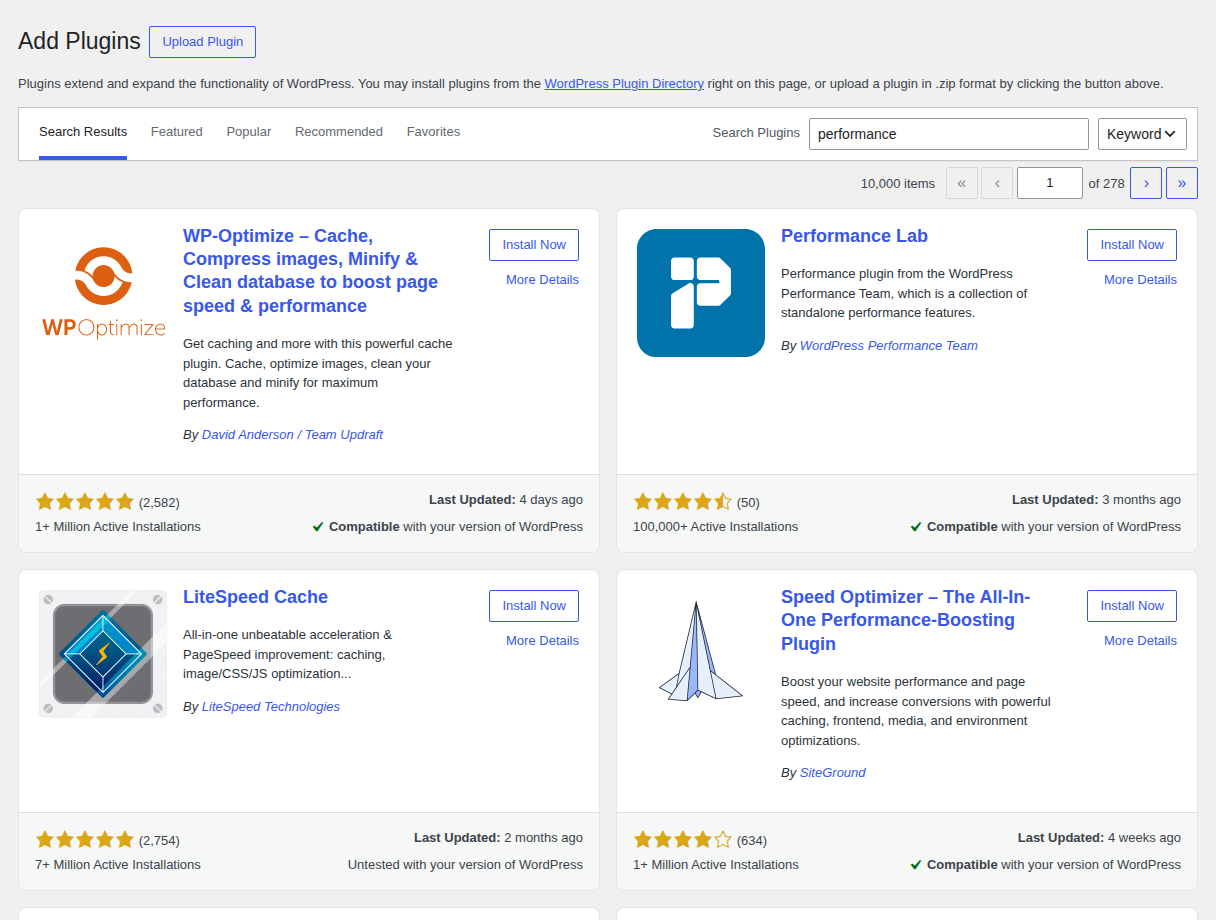Install the Speed Optimizer plugin now
Viewport: 1216px width, 920px height.
coord(1132,606)
